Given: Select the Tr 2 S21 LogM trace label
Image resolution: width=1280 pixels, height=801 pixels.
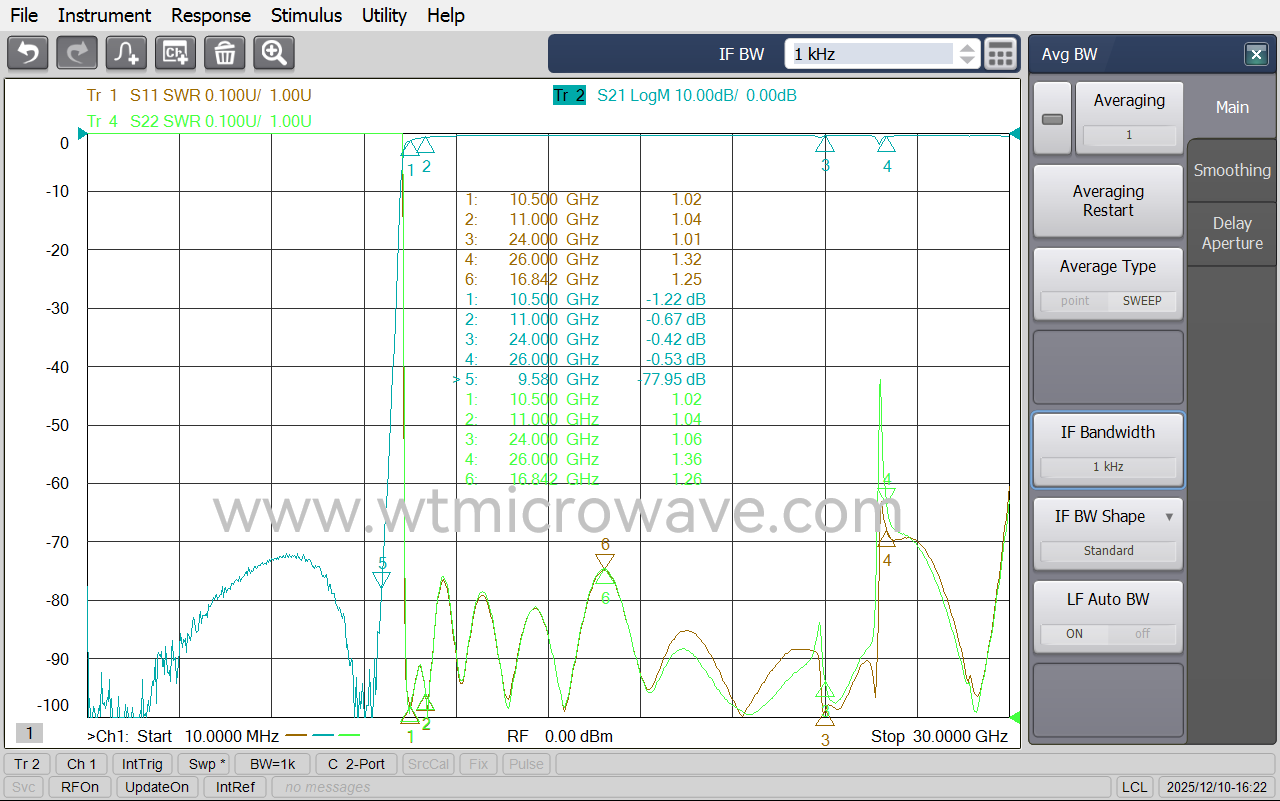Looking at the screenshot, I should coord(674,96).
